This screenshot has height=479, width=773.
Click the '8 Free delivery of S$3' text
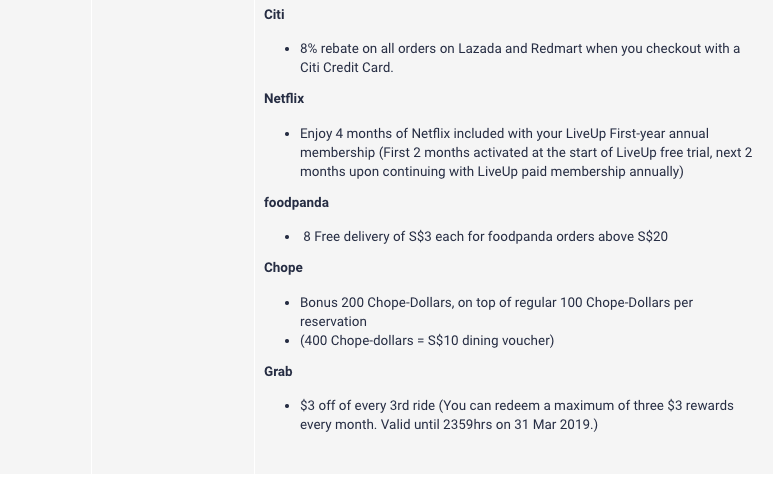point(485,236)
